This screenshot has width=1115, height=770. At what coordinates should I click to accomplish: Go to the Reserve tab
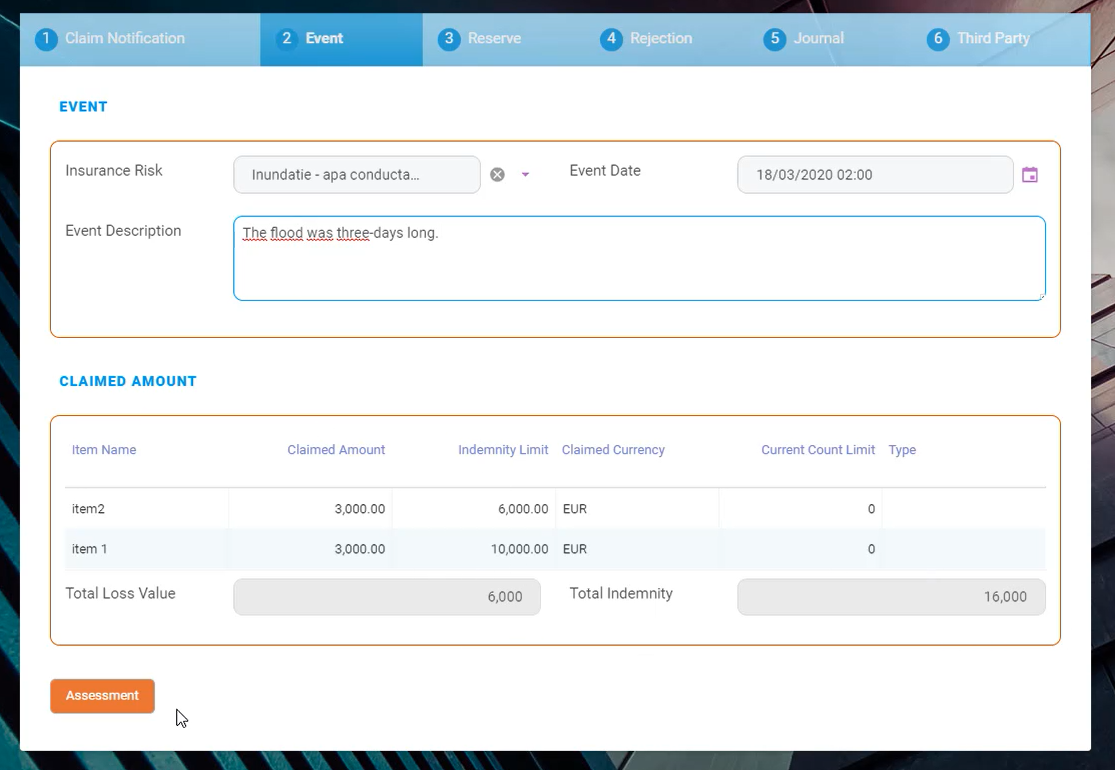point(481,39)
